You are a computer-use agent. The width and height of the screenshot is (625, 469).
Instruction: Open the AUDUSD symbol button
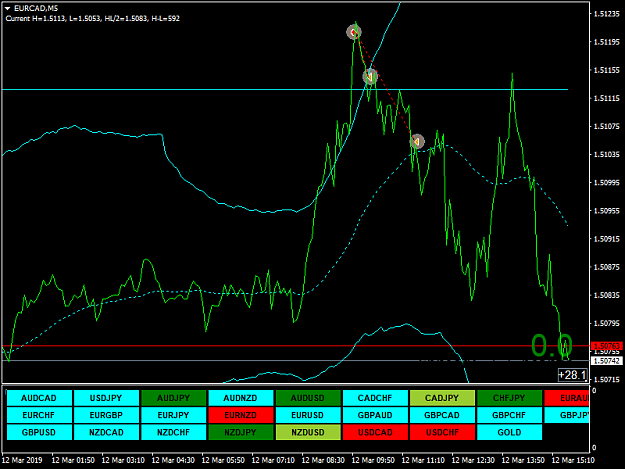[308, 398]
